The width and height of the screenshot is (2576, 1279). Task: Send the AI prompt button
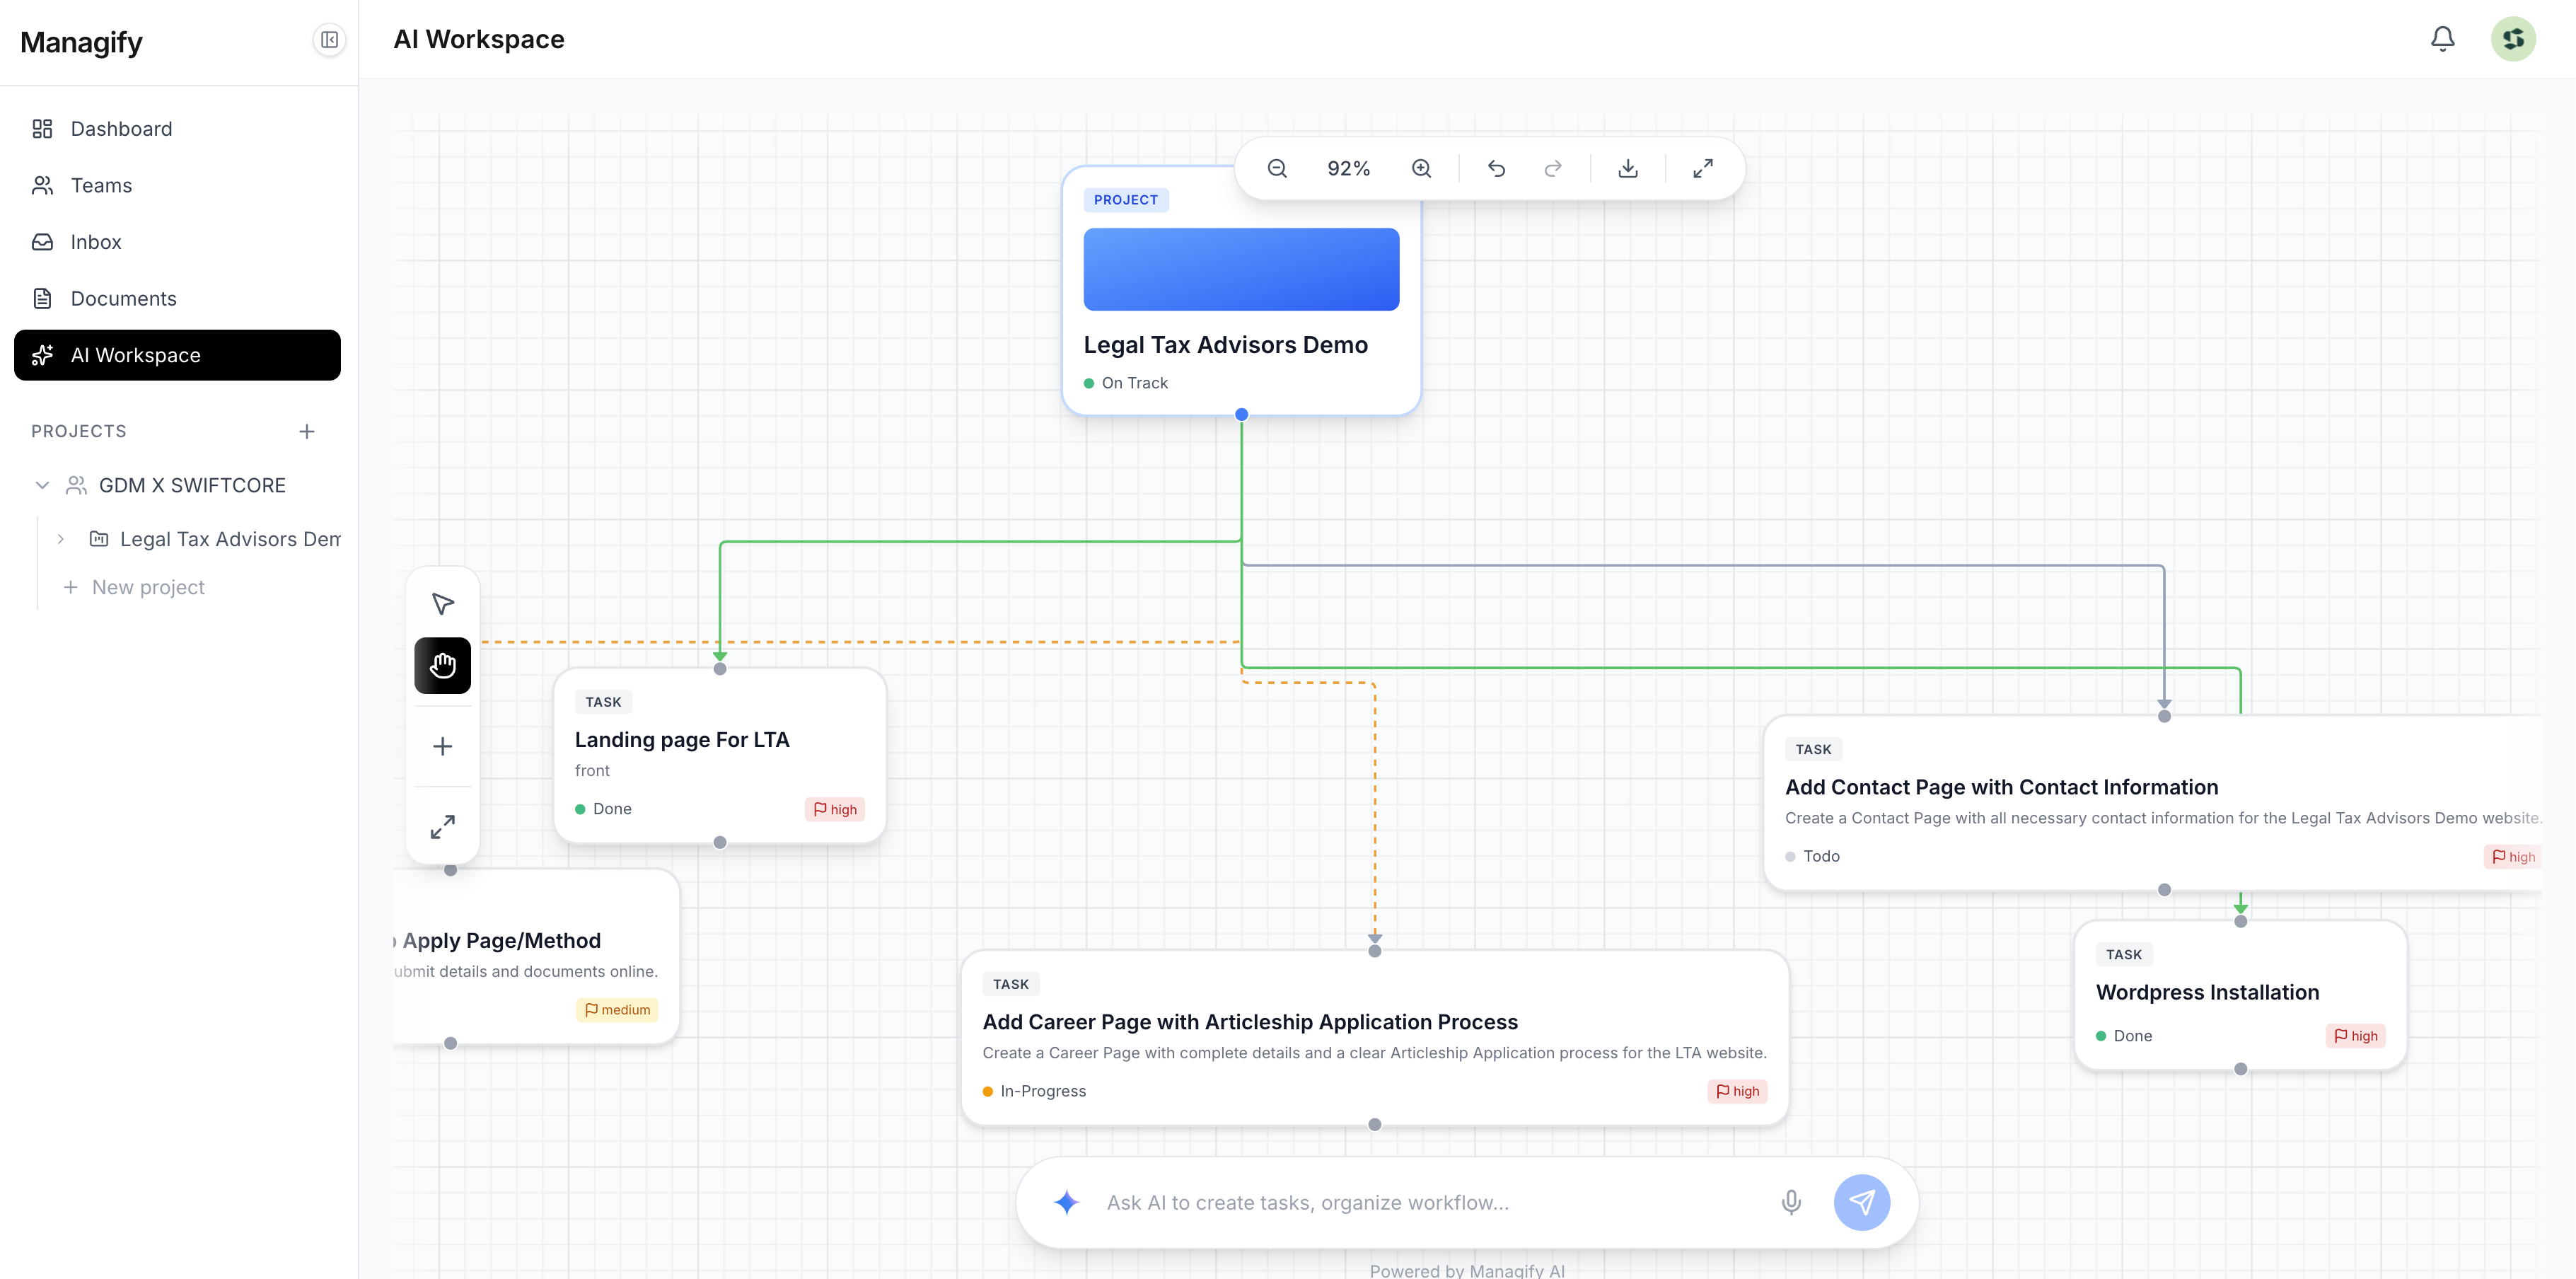pos(1861,1202)
